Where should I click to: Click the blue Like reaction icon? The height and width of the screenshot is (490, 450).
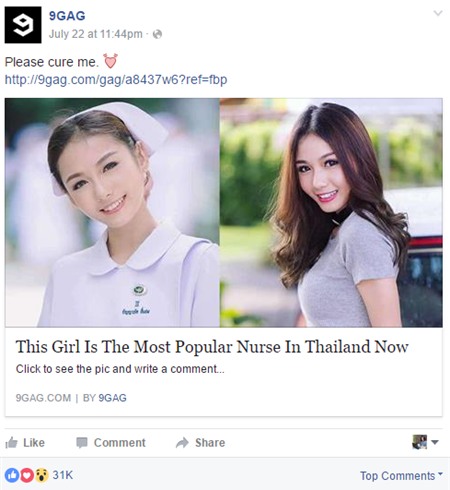(x=12, y=475)
